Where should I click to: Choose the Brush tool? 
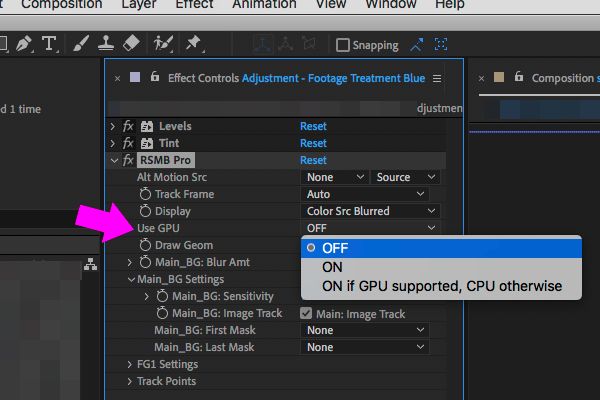(x=80, y=44)
